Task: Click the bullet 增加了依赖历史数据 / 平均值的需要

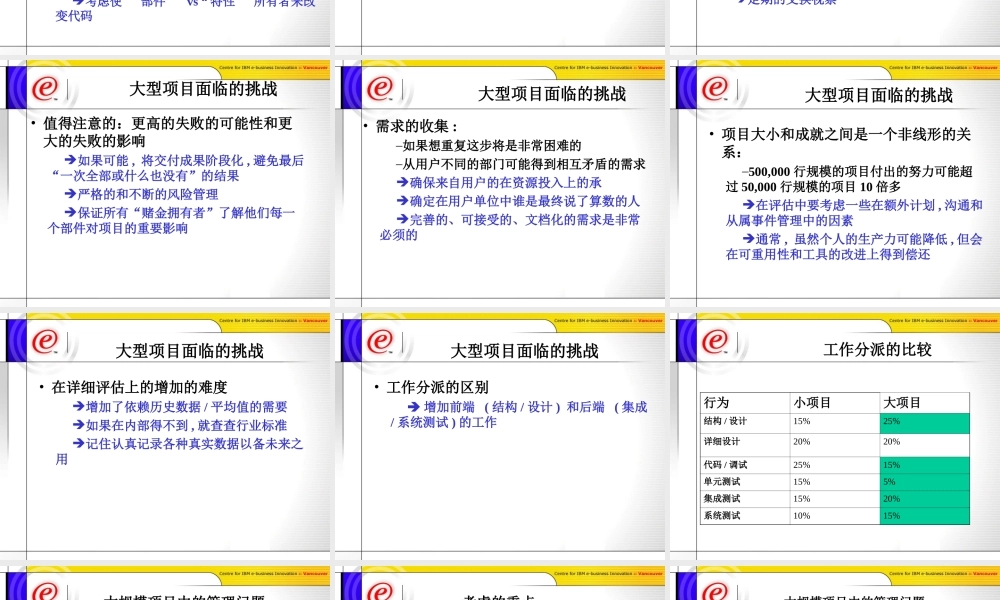Action: pyautogui.click(x=180, y=407)
